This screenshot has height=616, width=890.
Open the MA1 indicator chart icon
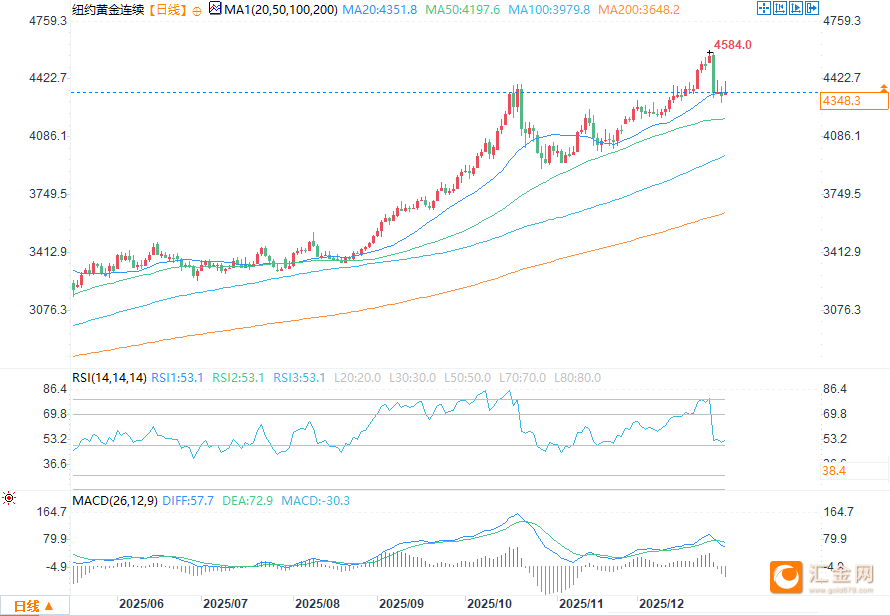215,9
